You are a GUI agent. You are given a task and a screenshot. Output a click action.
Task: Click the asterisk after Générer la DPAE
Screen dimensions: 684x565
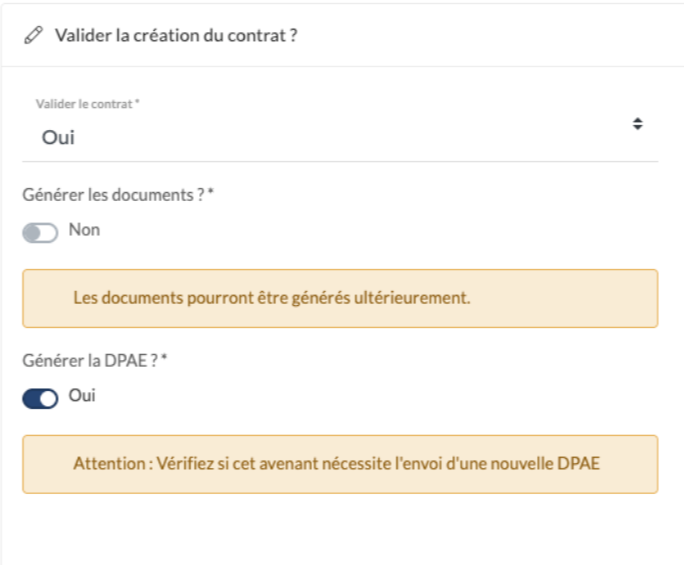click(164, 357)
